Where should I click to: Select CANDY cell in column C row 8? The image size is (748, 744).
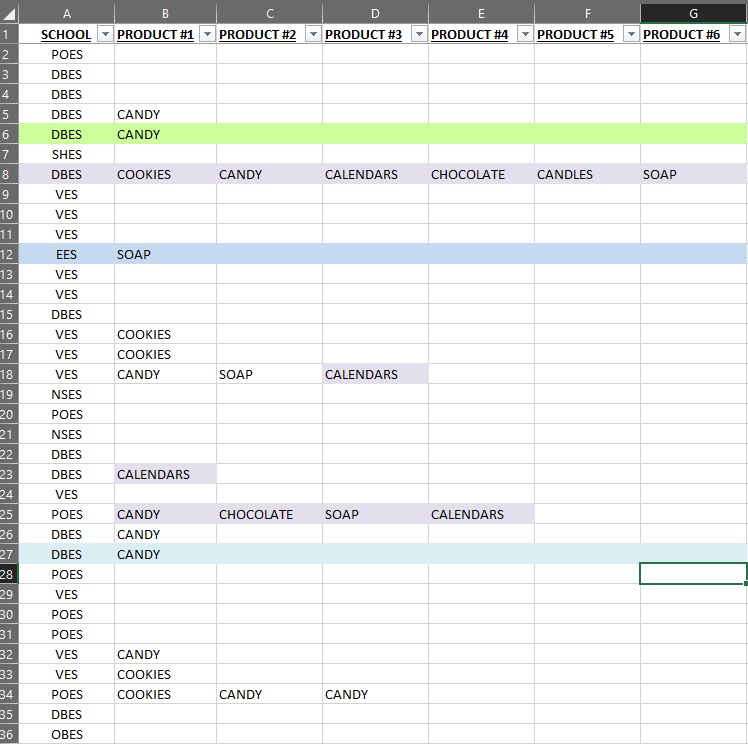[270, 174]
